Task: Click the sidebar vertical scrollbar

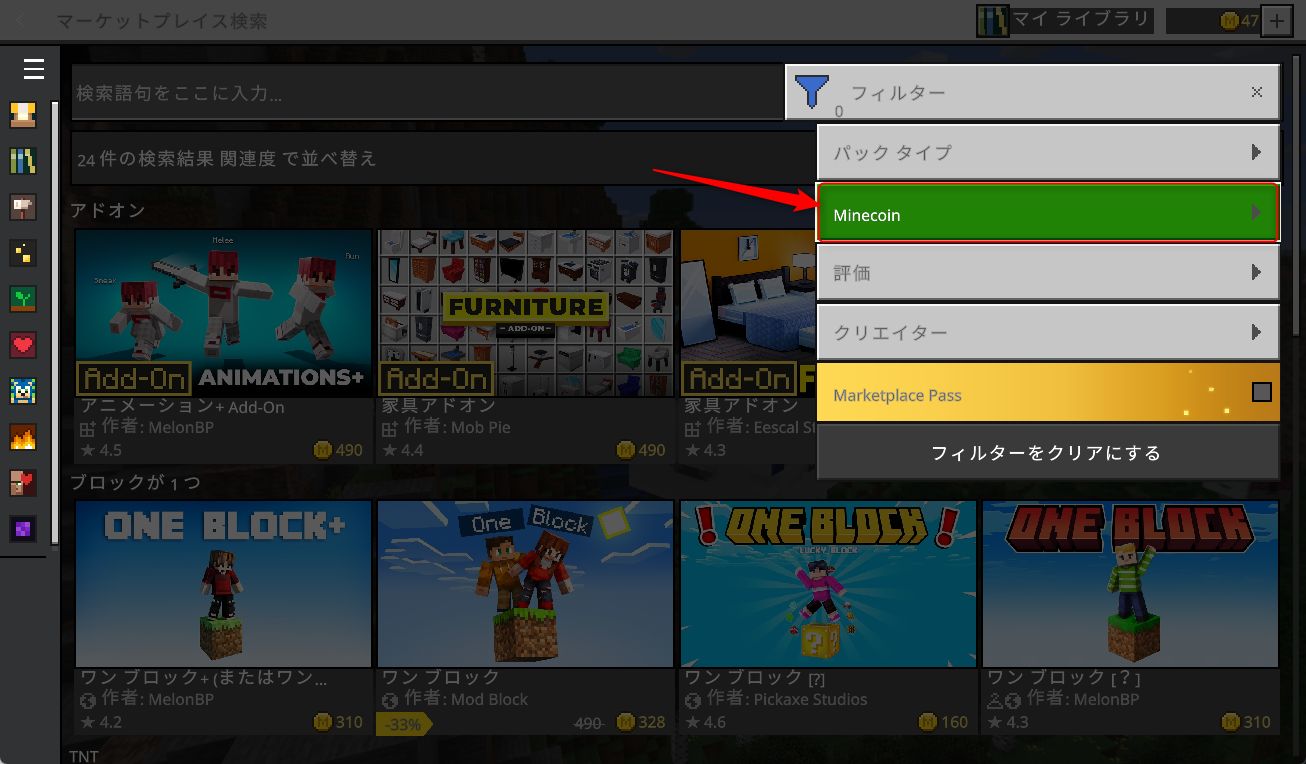Action: 56,324
